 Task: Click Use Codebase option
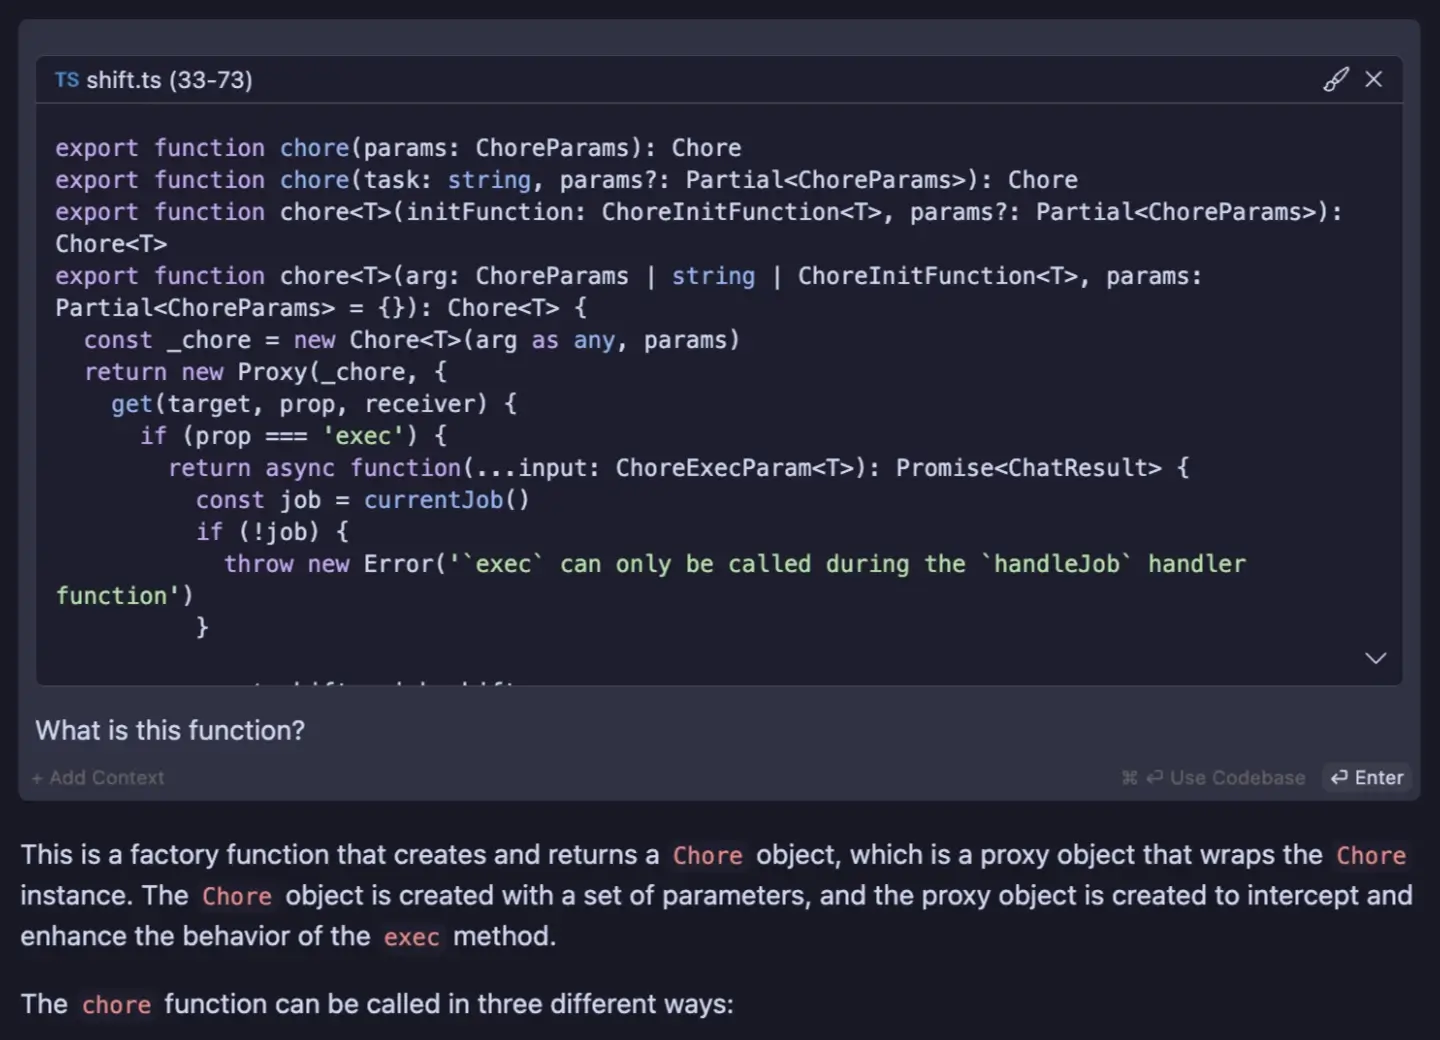point(1214,777)
